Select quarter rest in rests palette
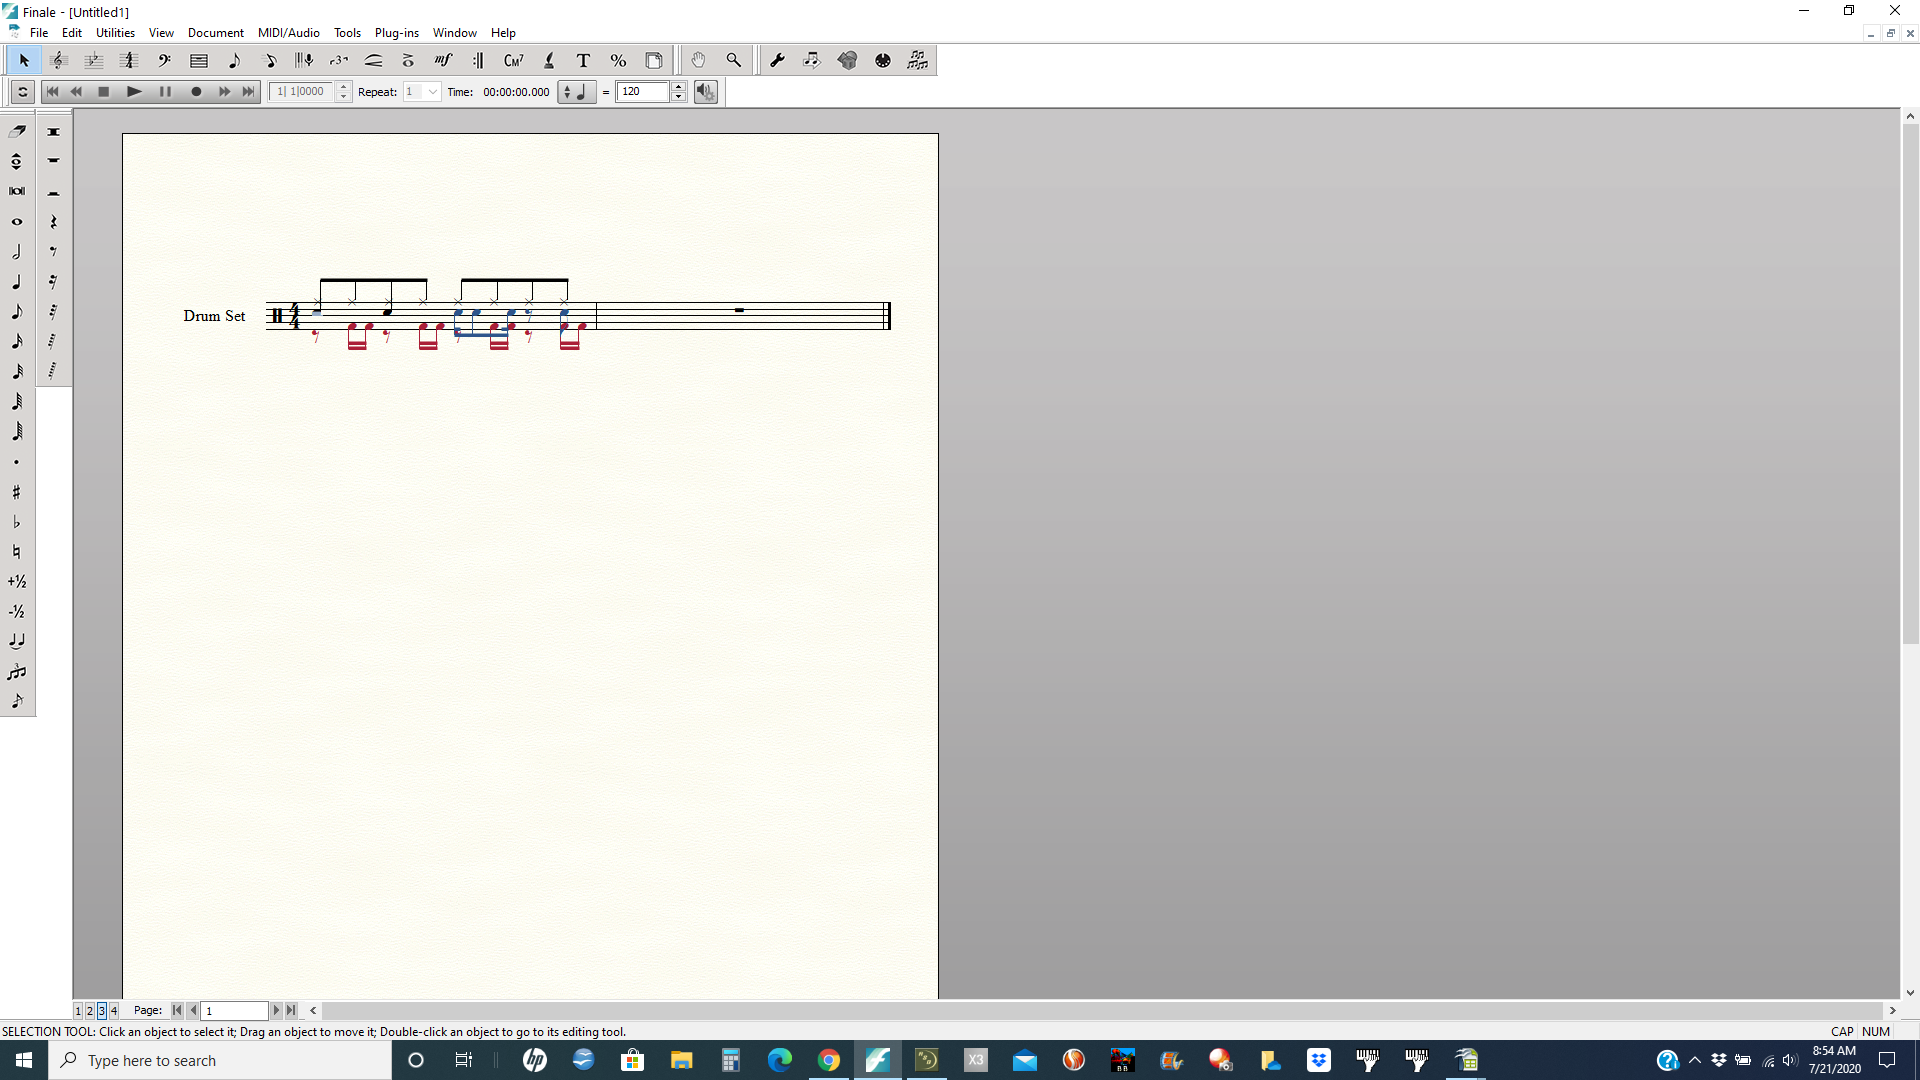This screenshot has width=1920, height=1080. (x=53, y=222)
